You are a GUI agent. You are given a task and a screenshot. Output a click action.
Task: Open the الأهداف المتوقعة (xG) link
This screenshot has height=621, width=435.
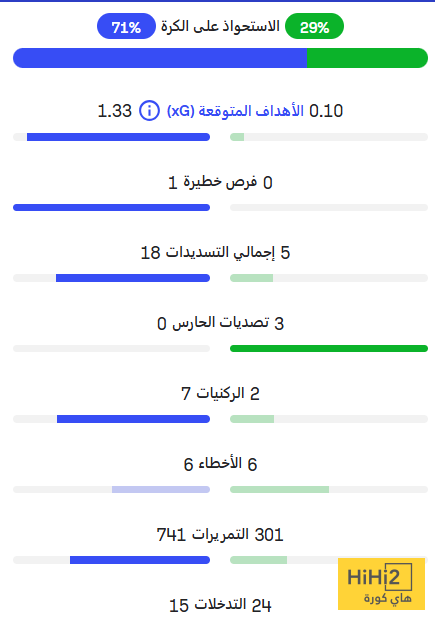235,111
